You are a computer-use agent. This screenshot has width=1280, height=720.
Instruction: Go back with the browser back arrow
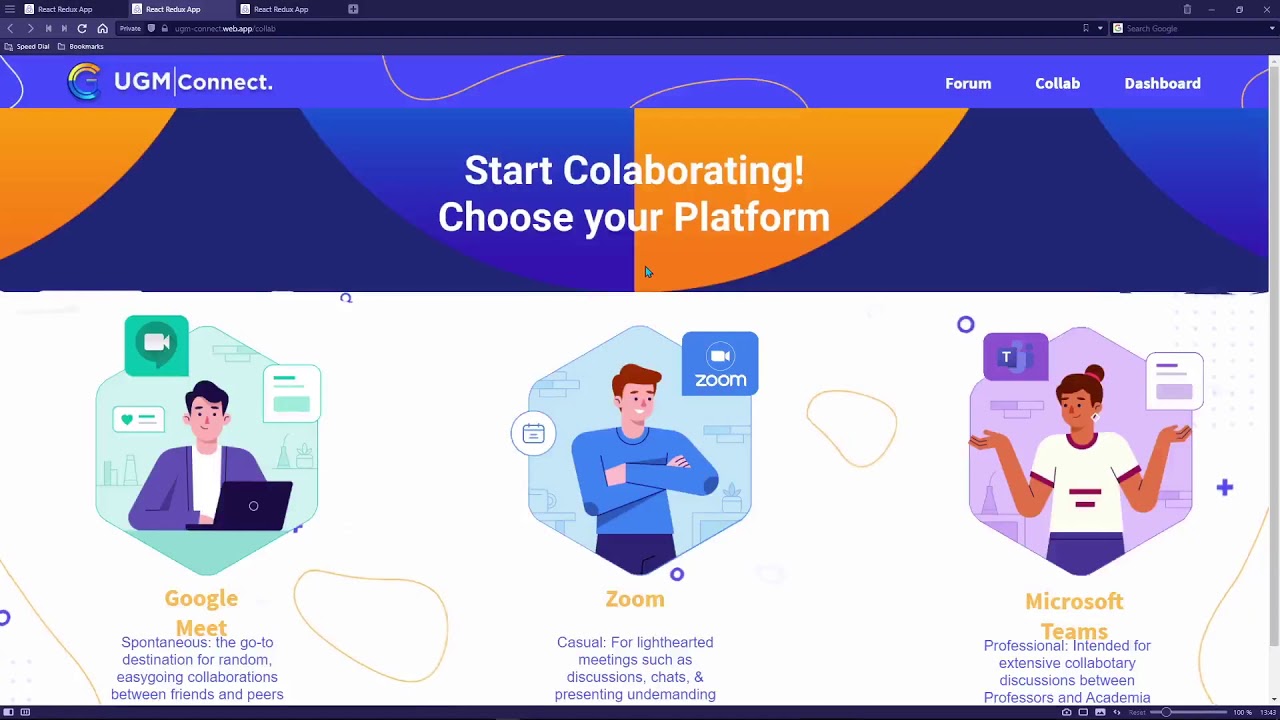tap(11, 28)
